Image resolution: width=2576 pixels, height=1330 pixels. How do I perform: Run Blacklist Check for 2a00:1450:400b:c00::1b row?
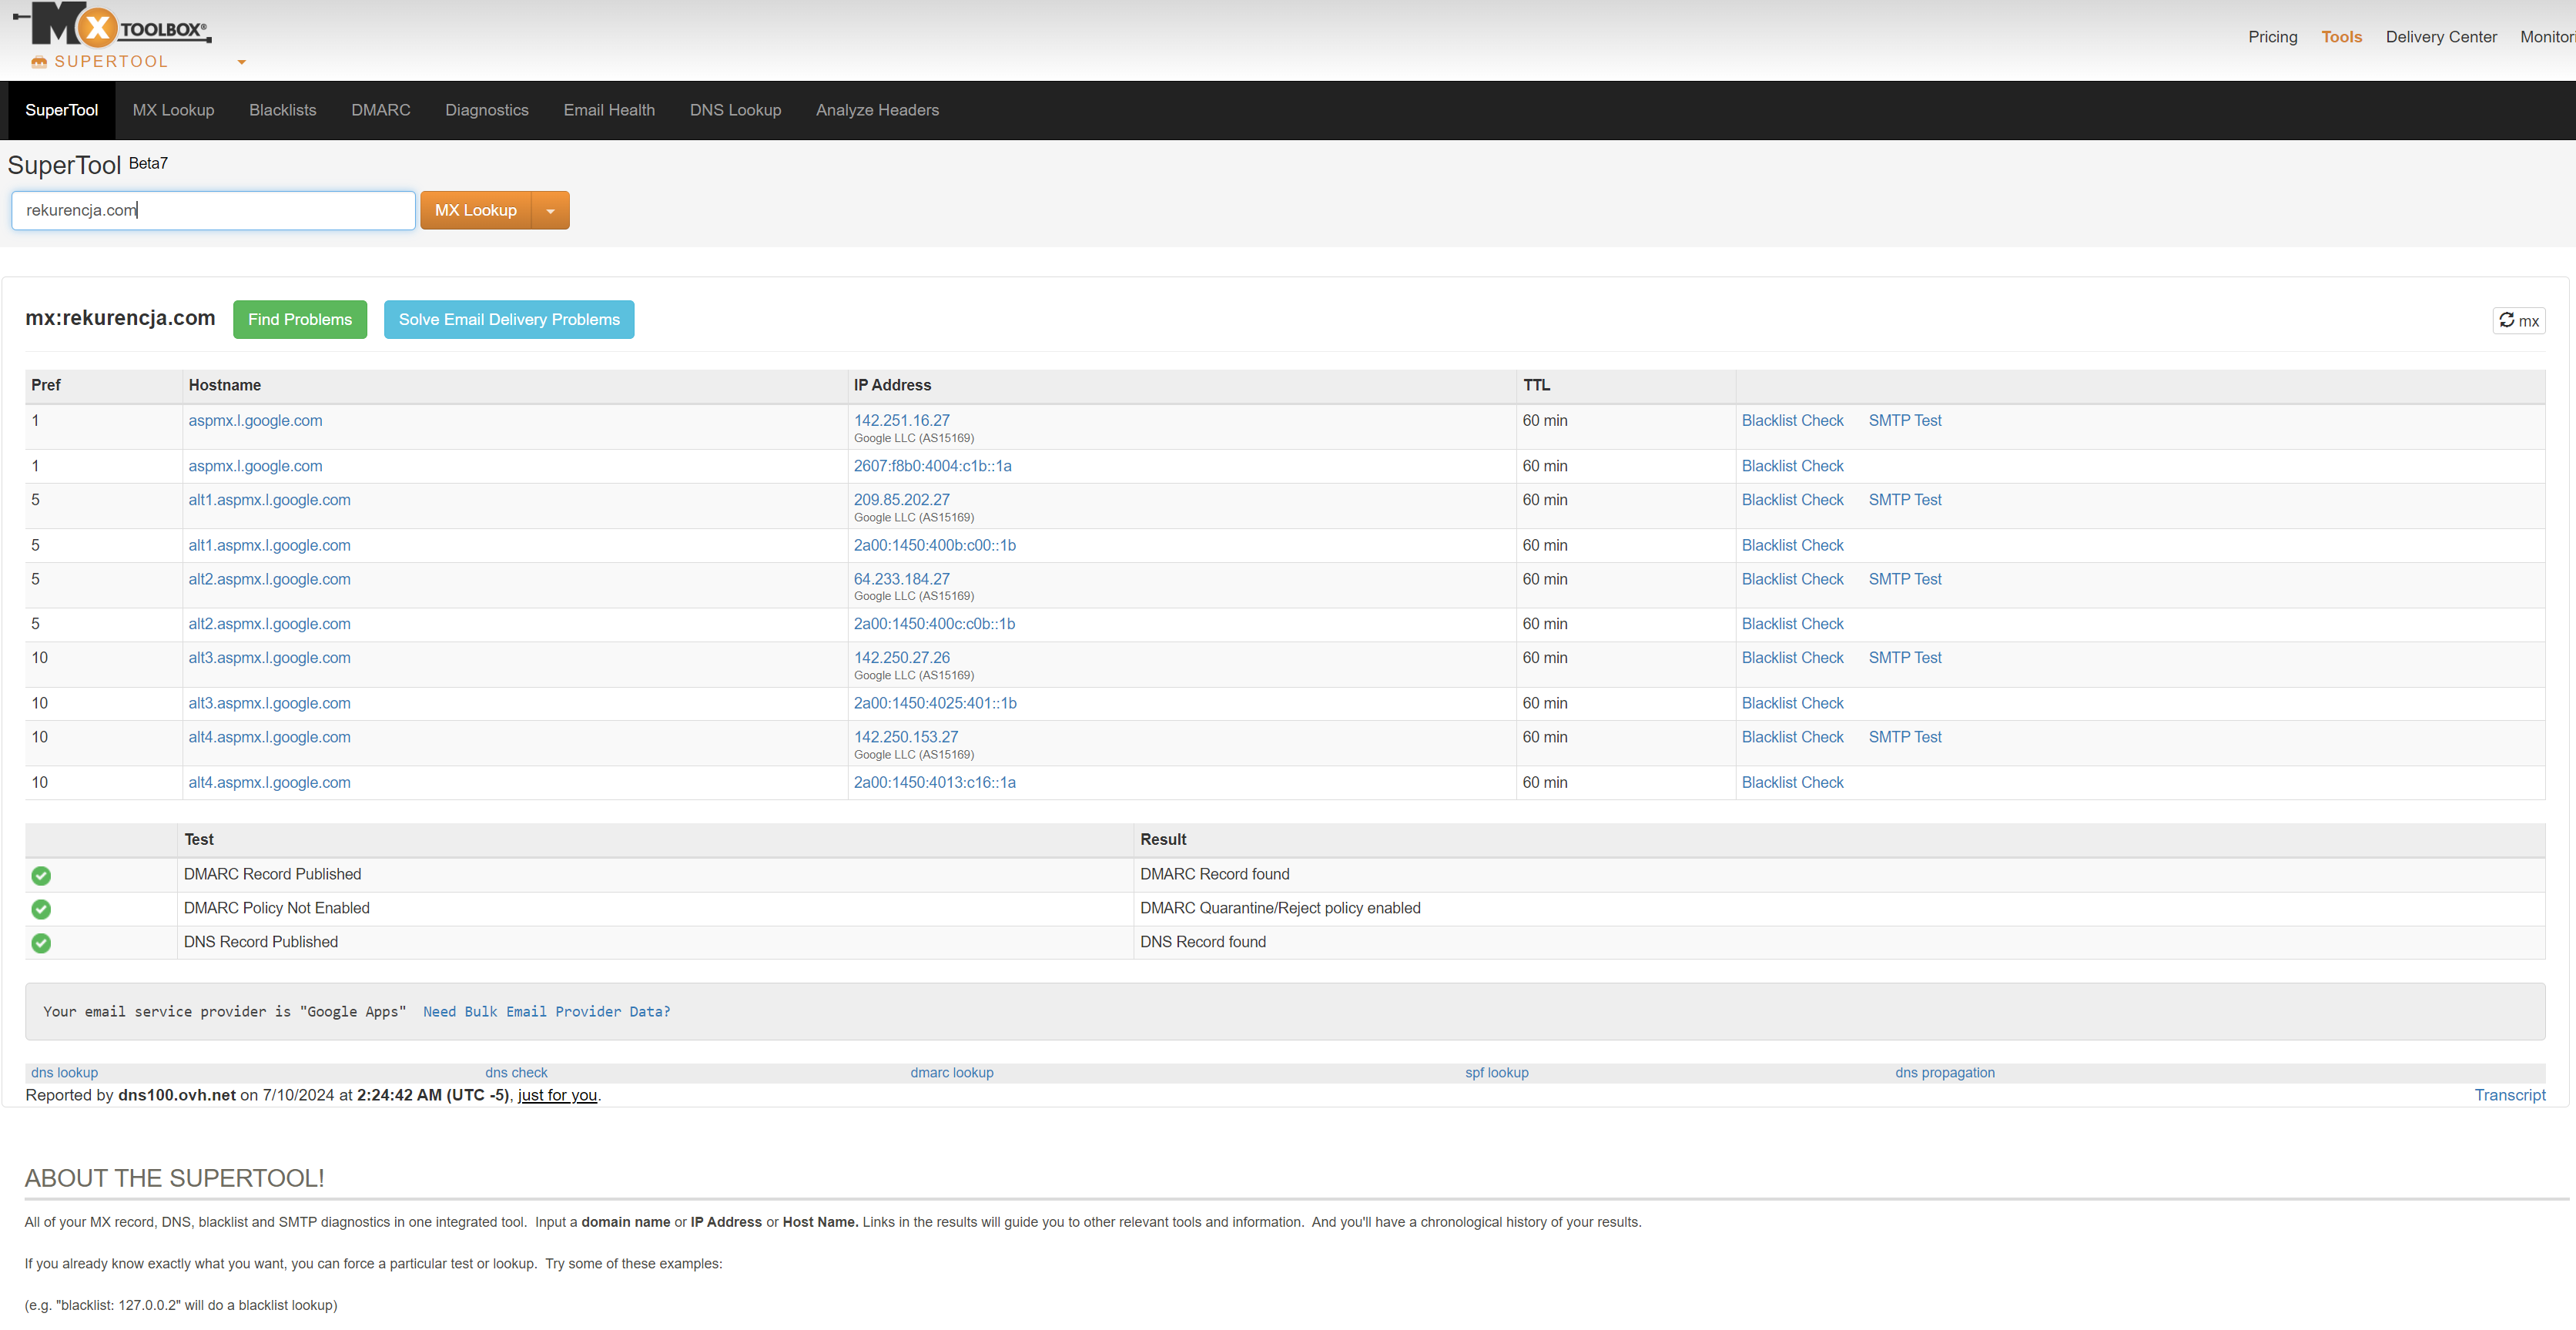coord(1792,546)
